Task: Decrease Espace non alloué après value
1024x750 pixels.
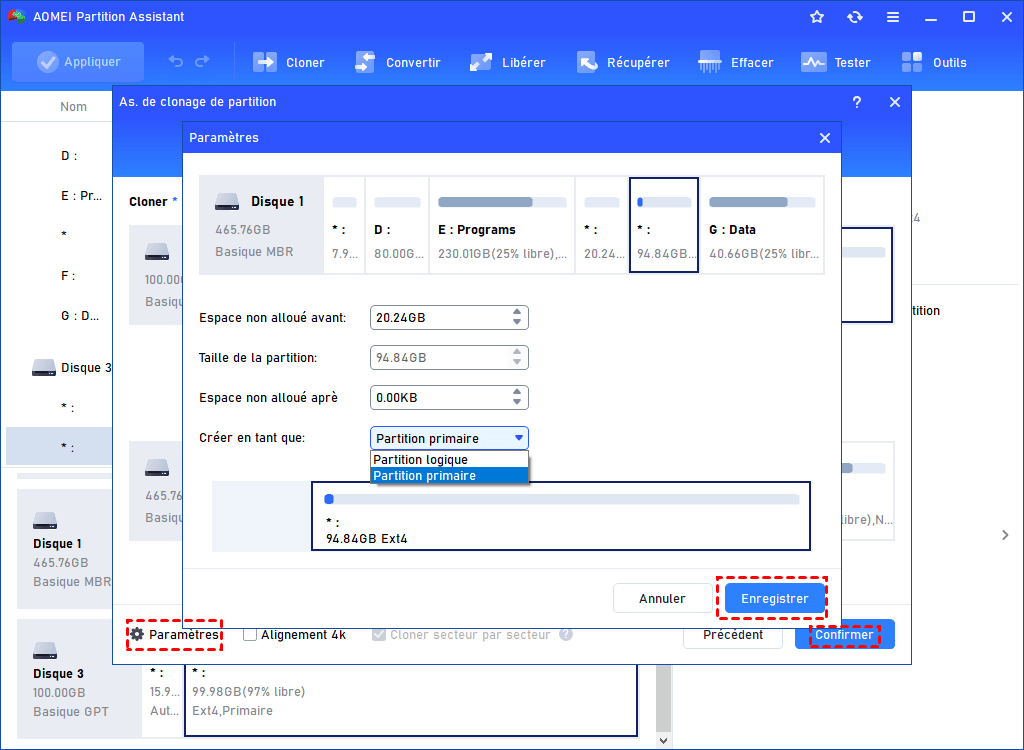Action: (x=517, y=402)
